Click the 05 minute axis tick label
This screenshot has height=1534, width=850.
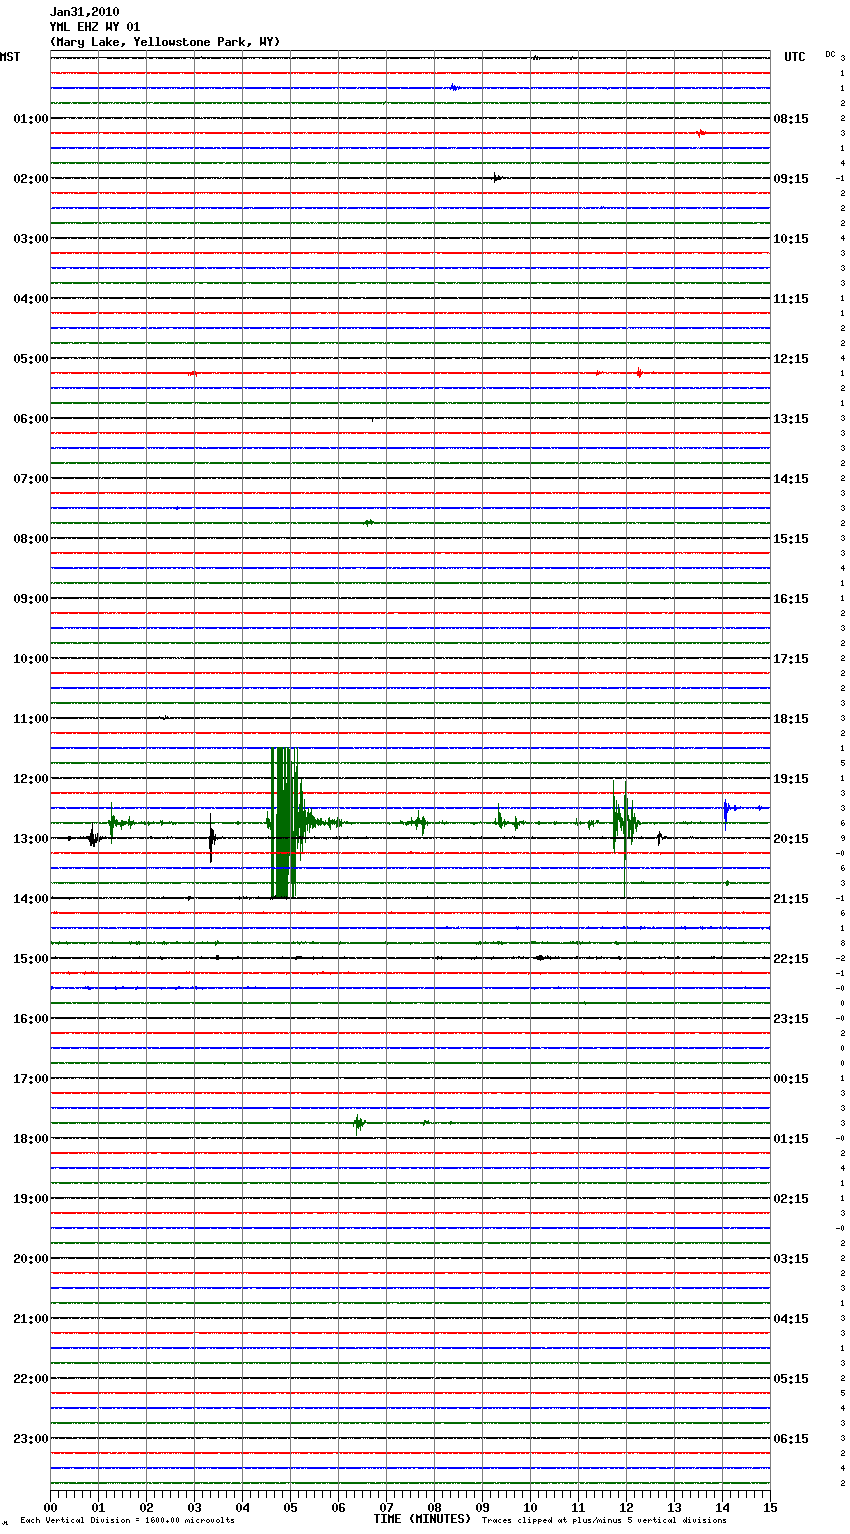point(290,1507)
